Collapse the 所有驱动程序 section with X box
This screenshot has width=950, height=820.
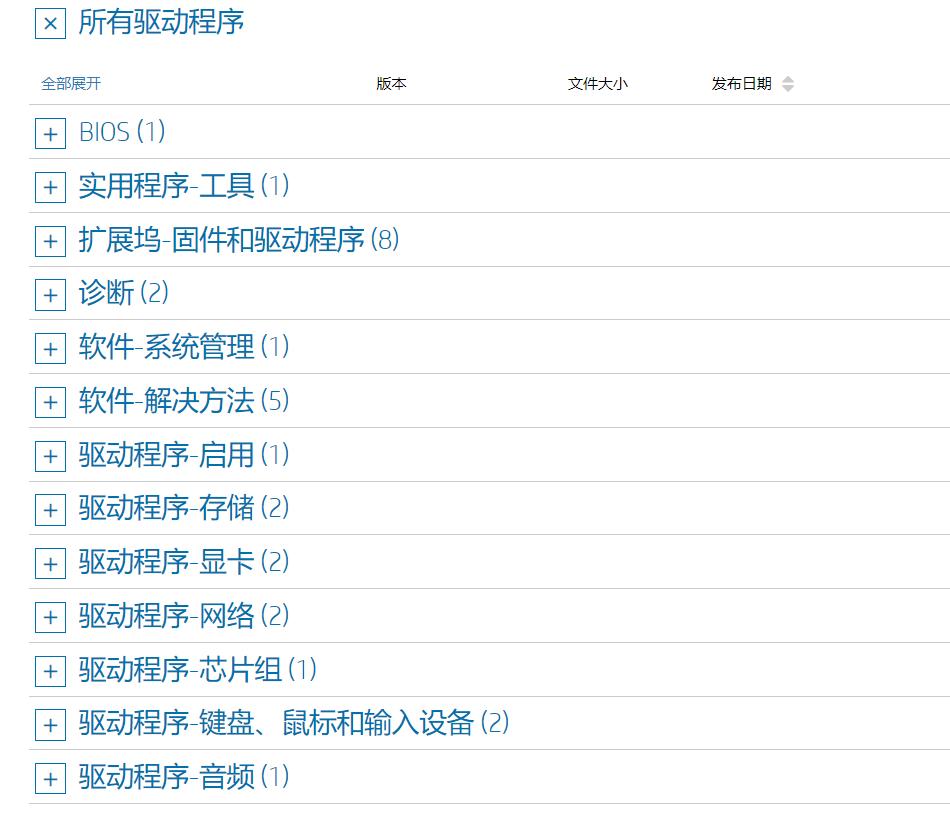[50, 24]
